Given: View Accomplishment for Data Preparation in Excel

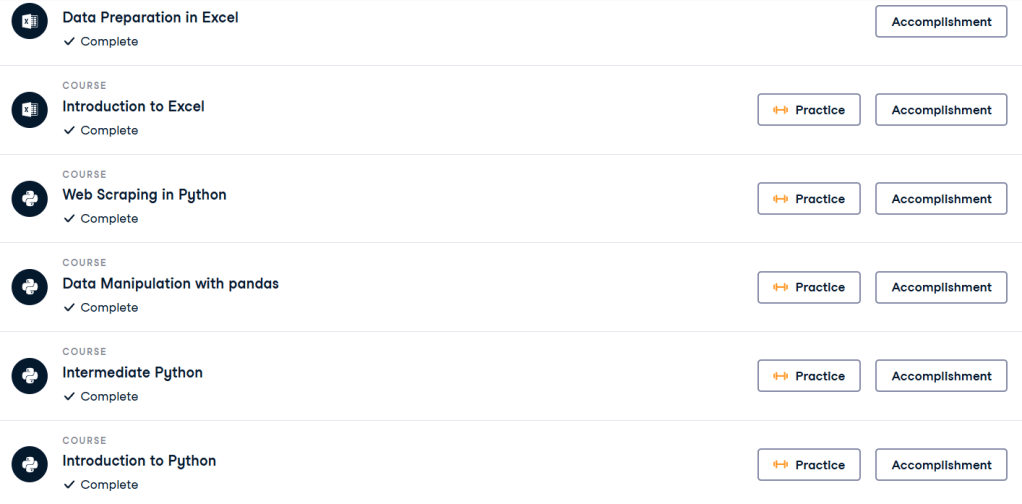Looking at the screenshot, I should click(941, 21).
